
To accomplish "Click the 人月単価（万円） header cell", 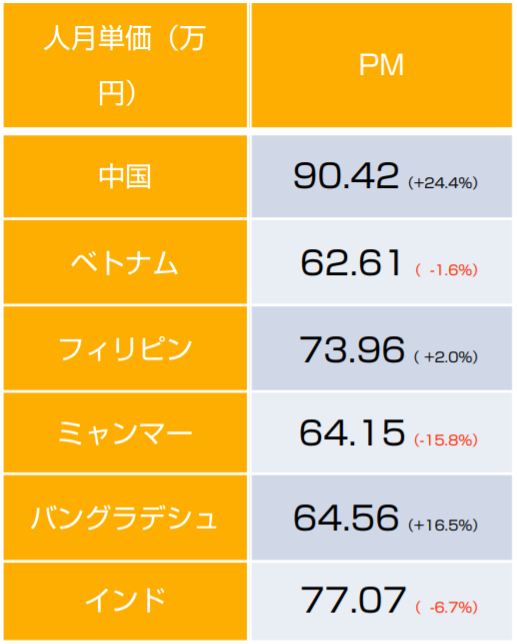I will click(125, 65).
